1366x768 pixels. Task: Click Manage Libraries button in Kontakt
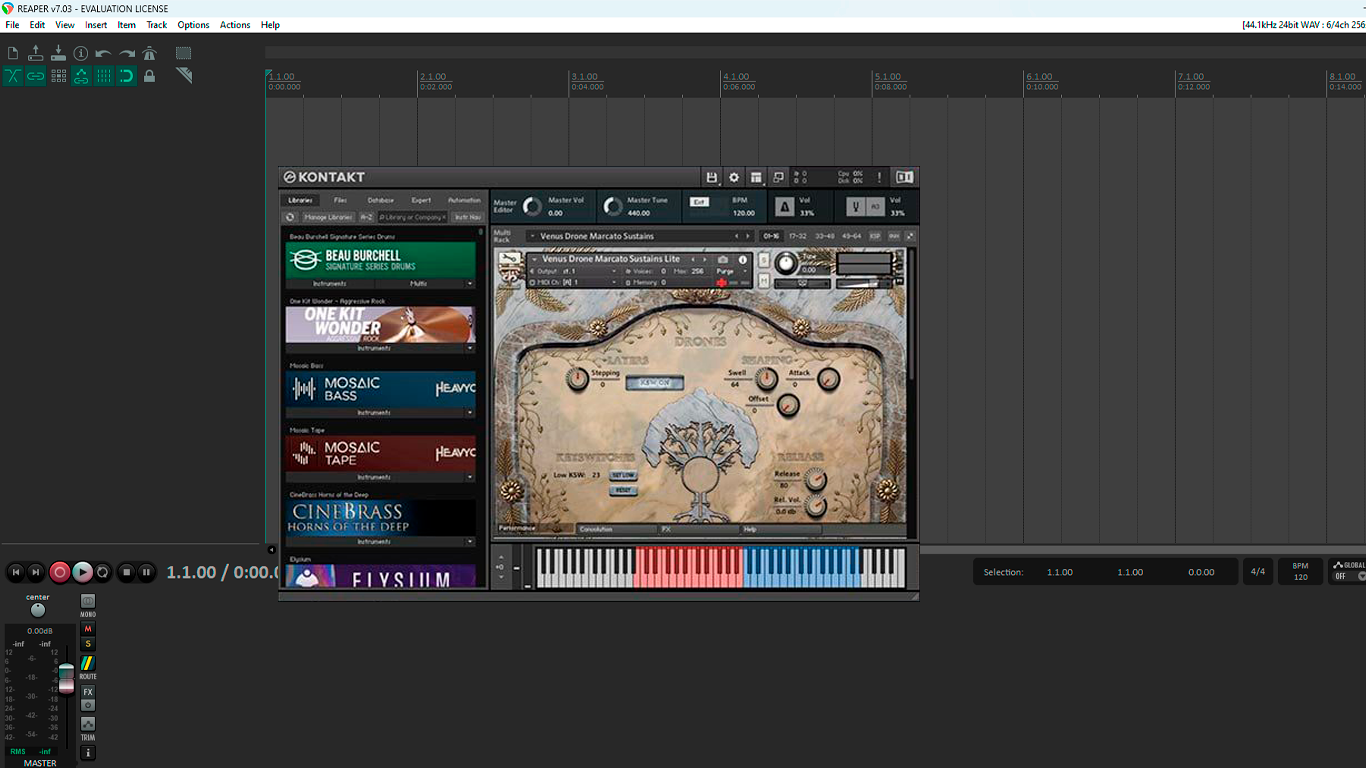pyautogui.click(x=328, y=217)
